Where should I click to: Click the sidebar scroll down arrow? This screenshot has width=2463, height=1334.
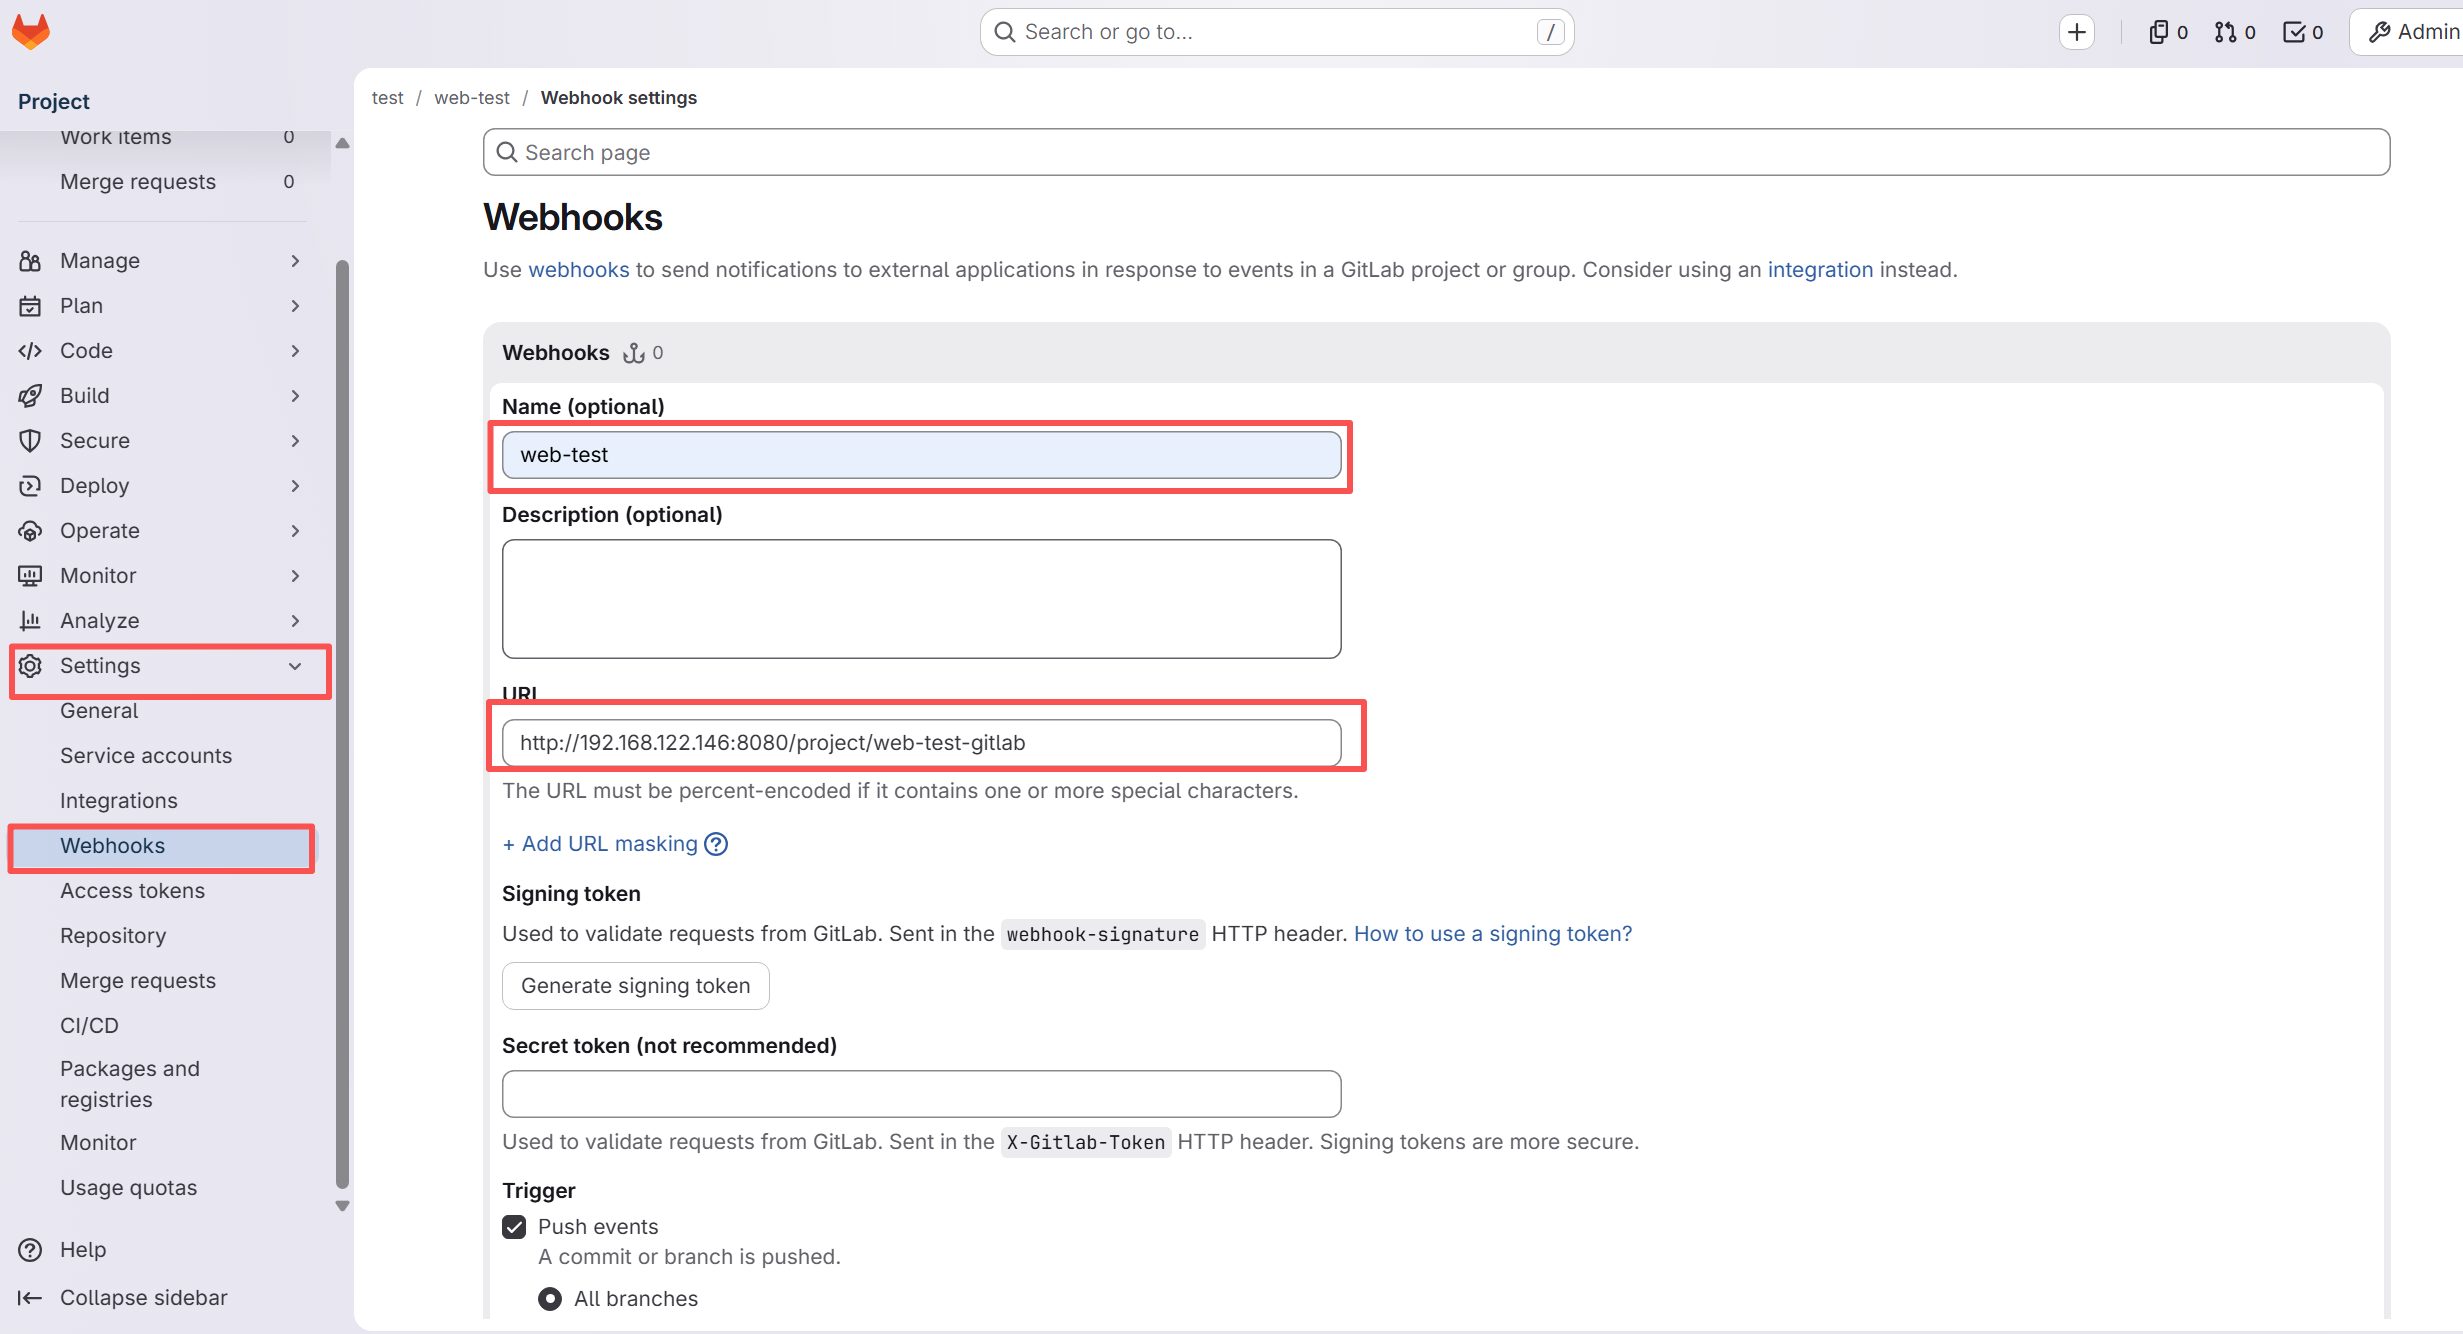[342, 1206]
